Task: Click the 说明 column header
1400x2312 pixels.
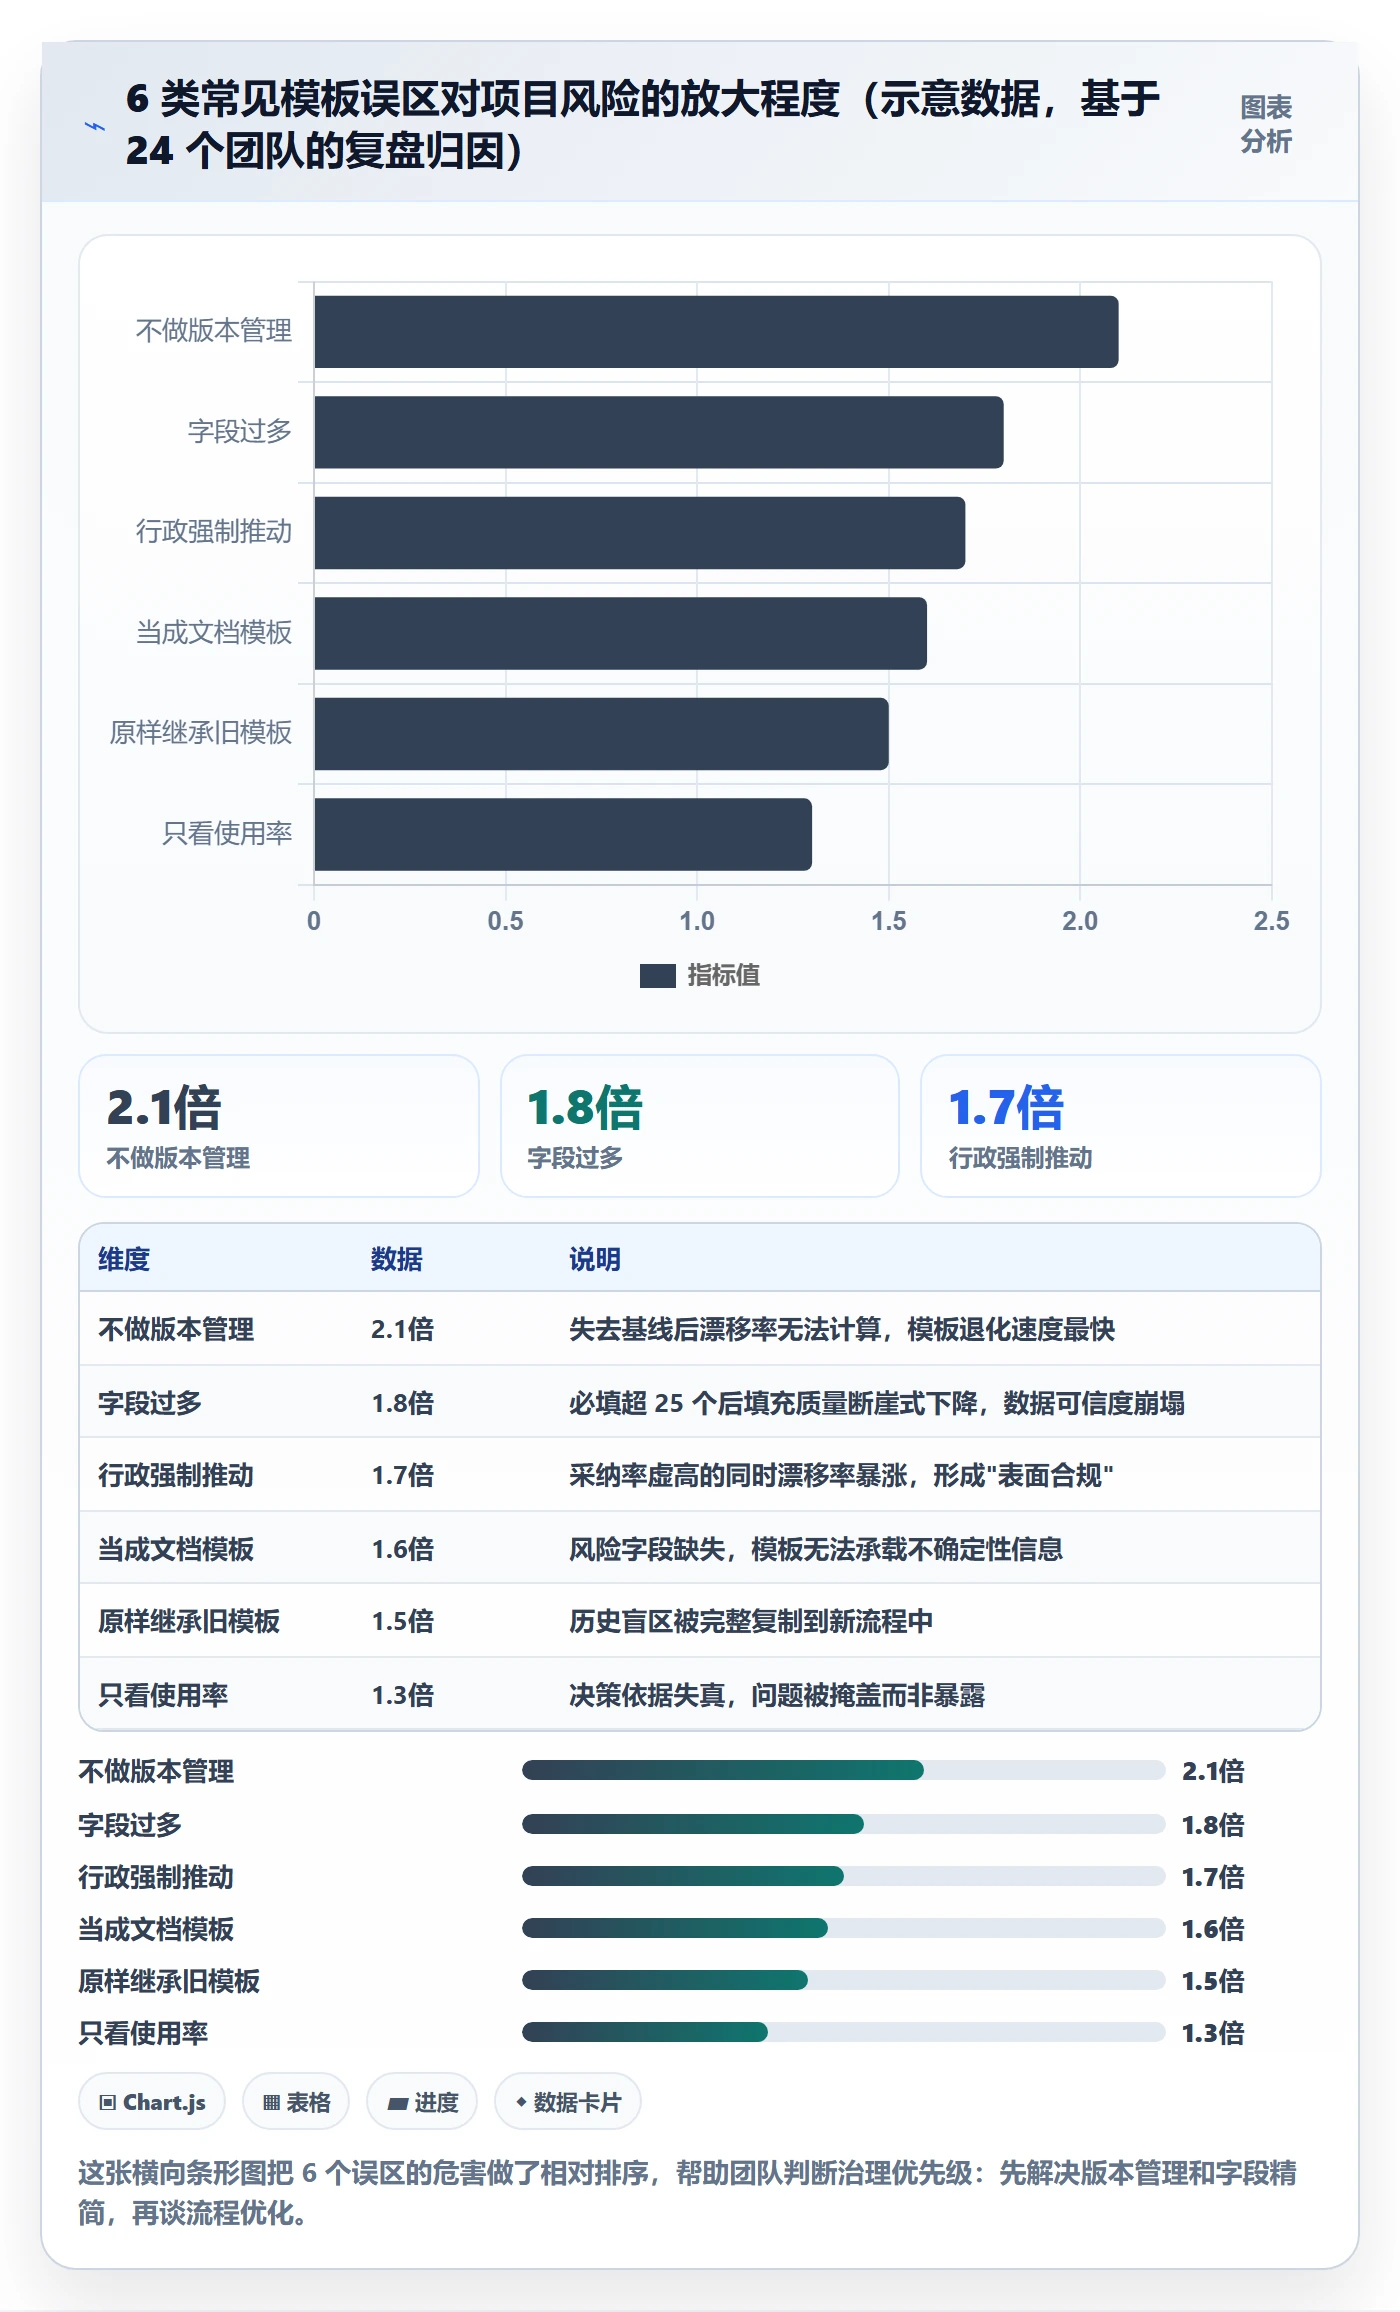Action: point(595,1259)
